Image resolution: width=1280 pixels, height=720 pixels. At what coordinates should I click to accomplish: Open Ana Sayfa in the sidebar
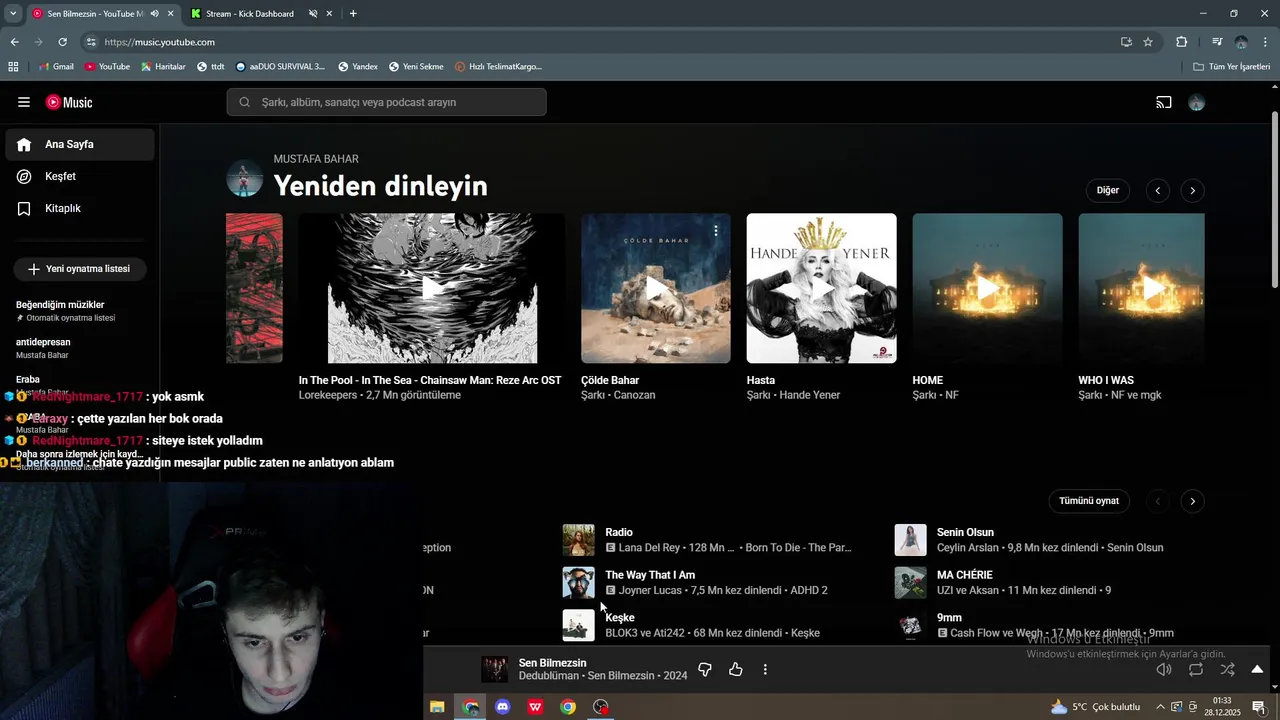(80, 144)
